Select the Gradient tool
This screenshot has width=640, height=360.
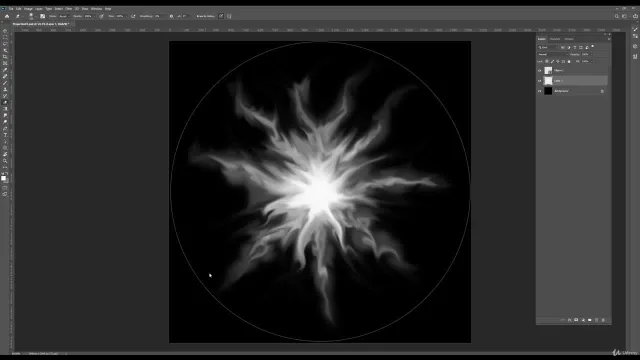click(x=5, y=109)
